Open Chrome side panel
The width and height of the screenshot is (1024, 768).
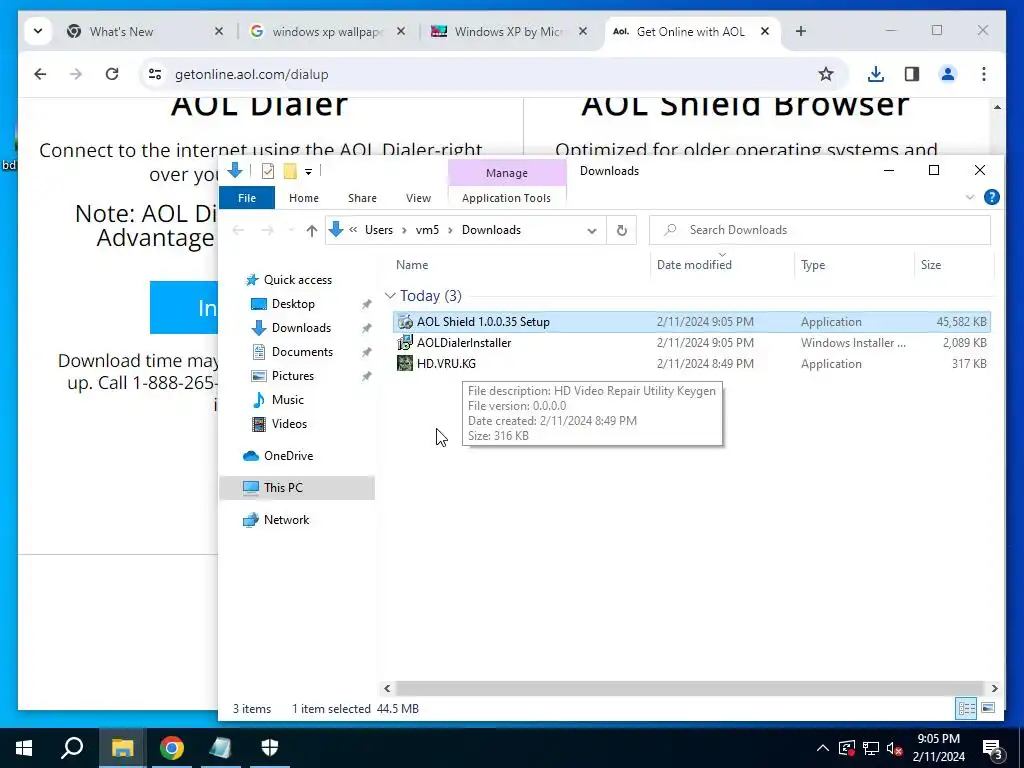pos(912,74)
